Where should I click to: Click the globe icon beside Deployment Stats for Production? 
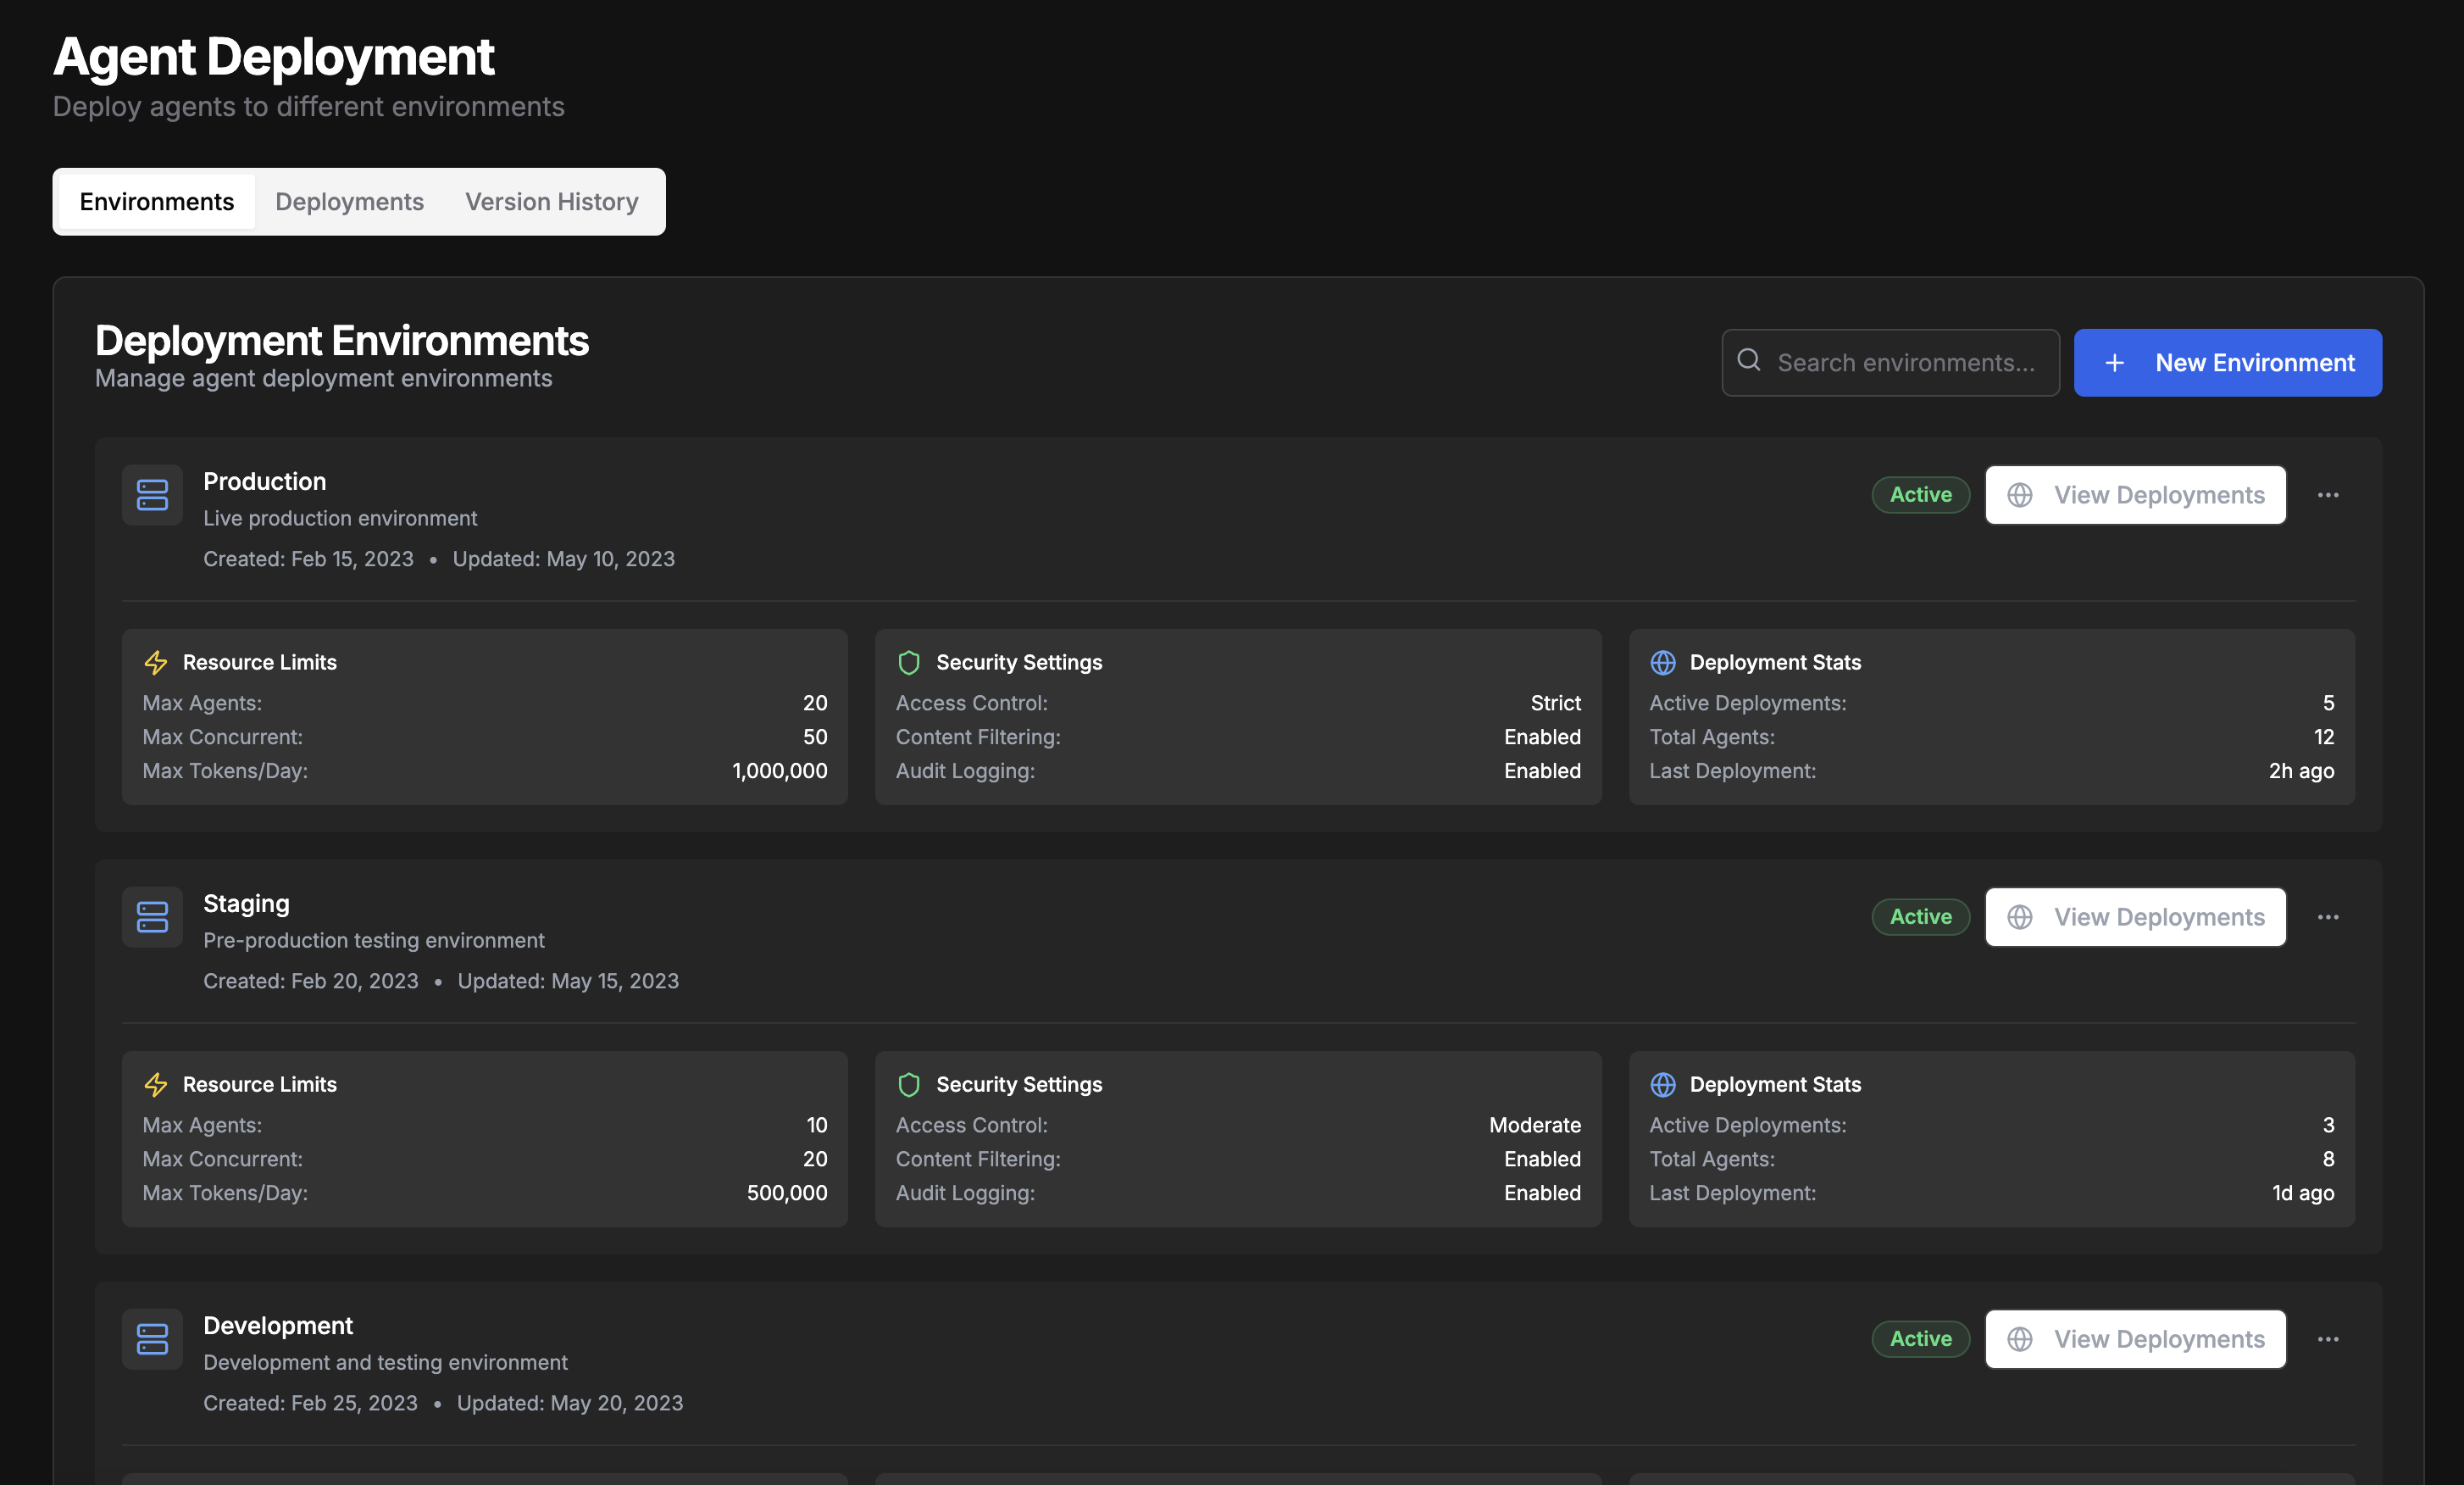pos(1663,662)
